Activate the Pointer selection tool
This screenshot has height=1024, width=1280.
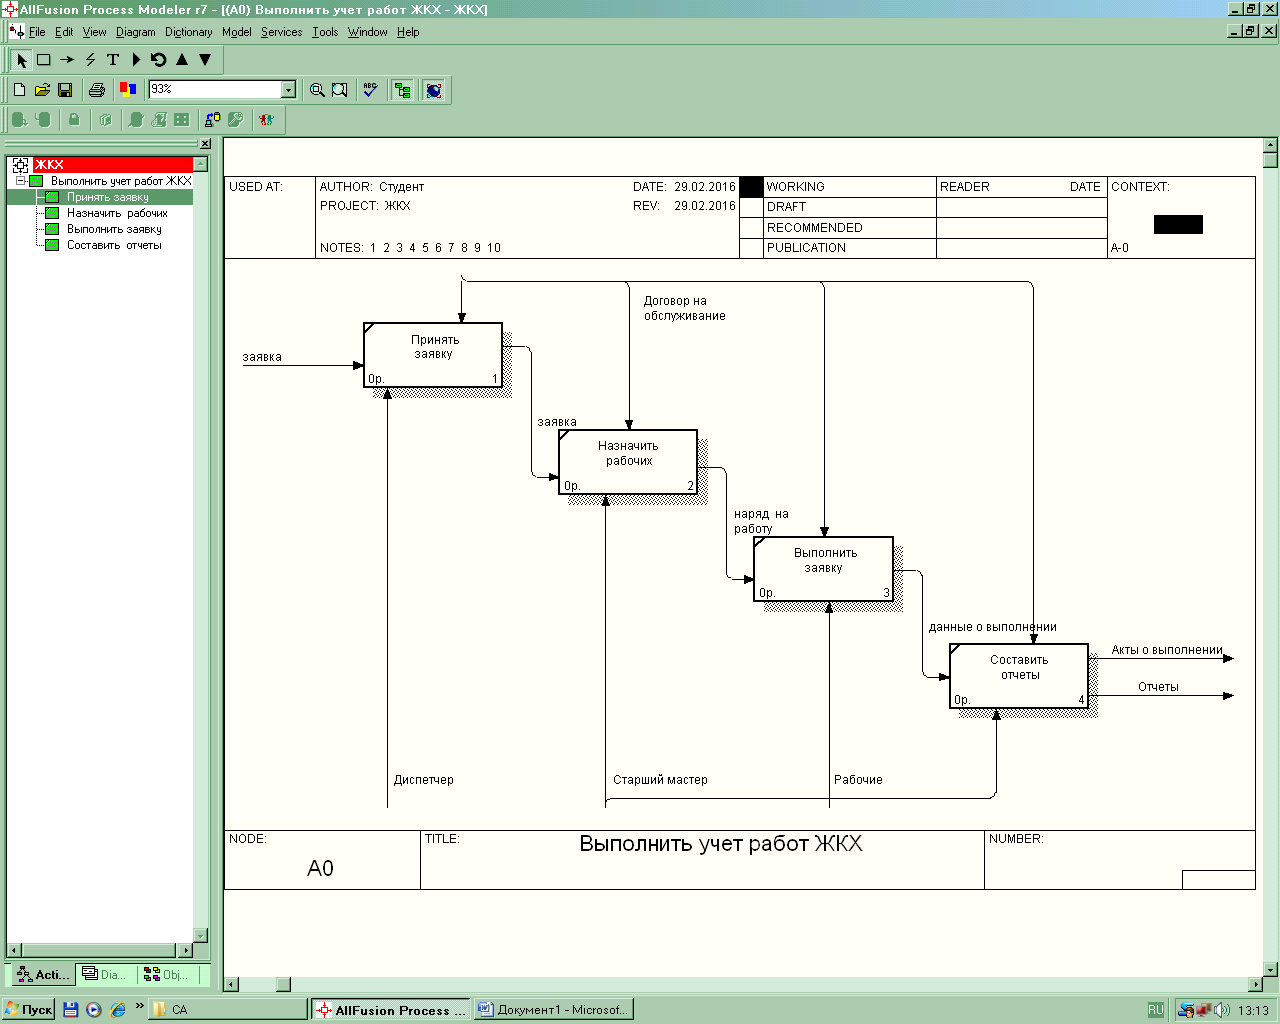point(21,60)
